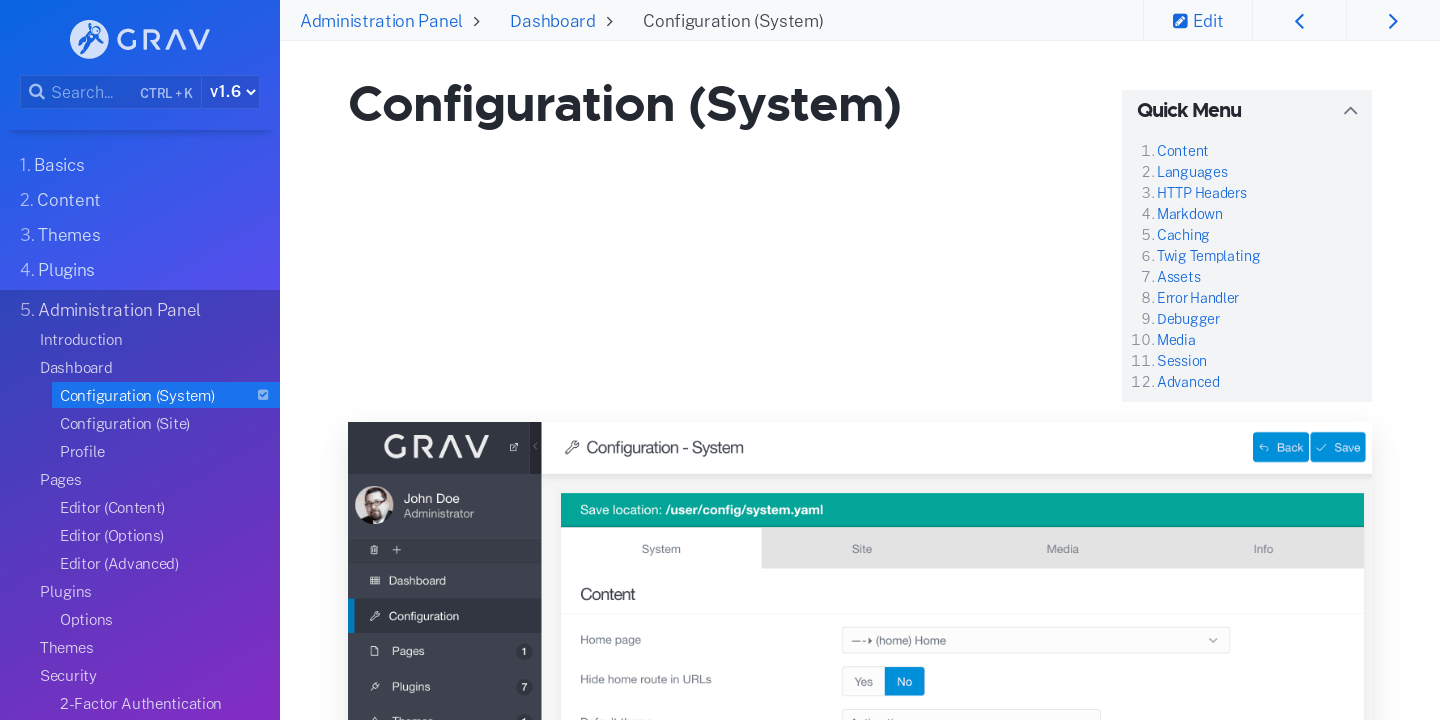Jump to Advanced section

pos(1188,382)
